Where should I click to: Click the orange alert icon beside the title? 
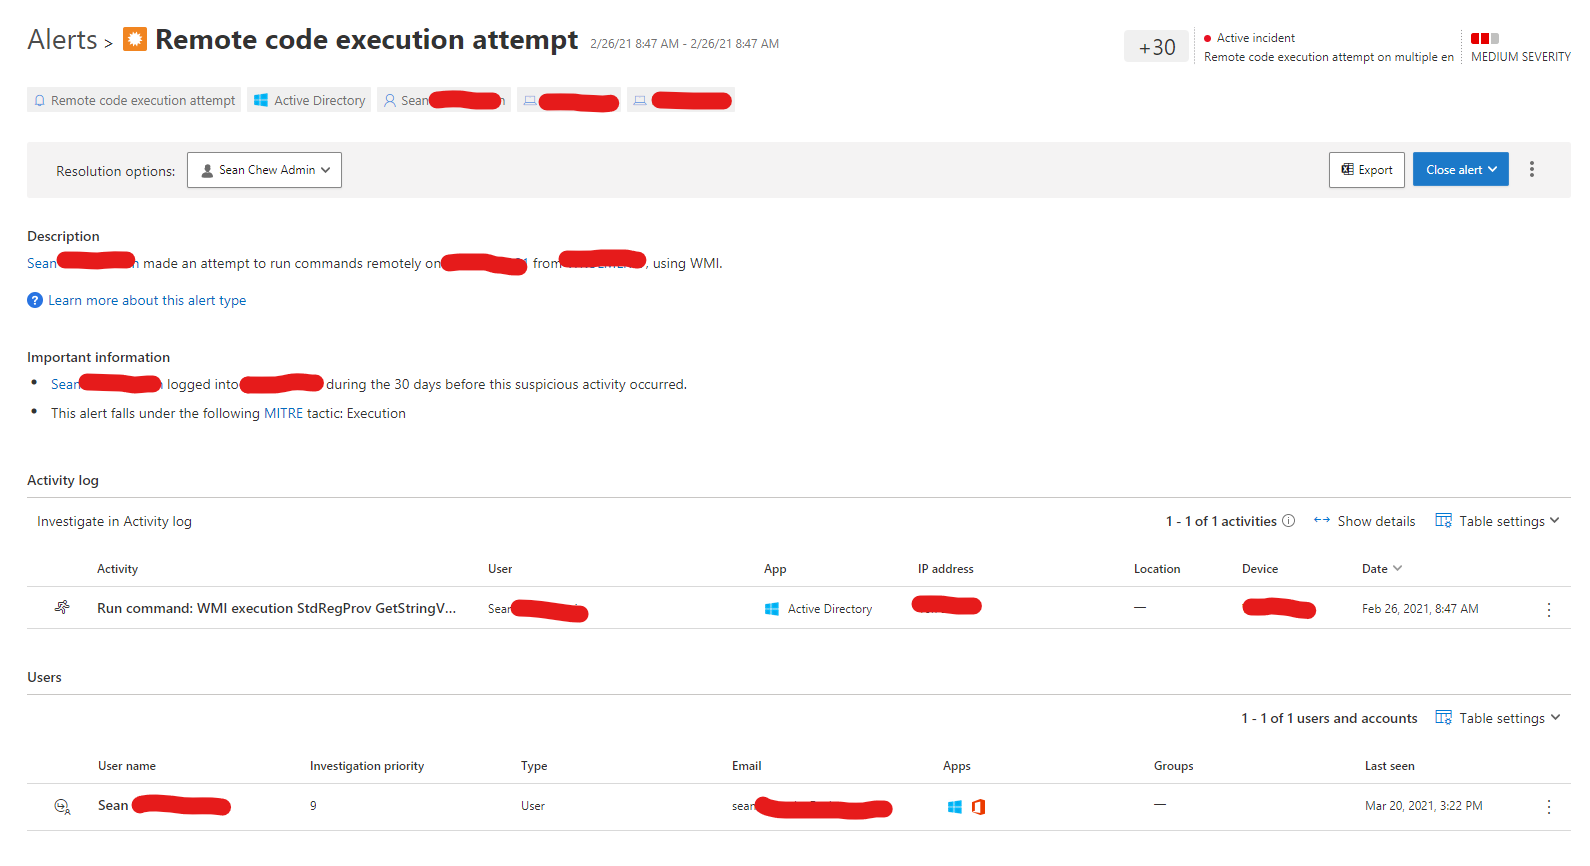coord(135,39)
